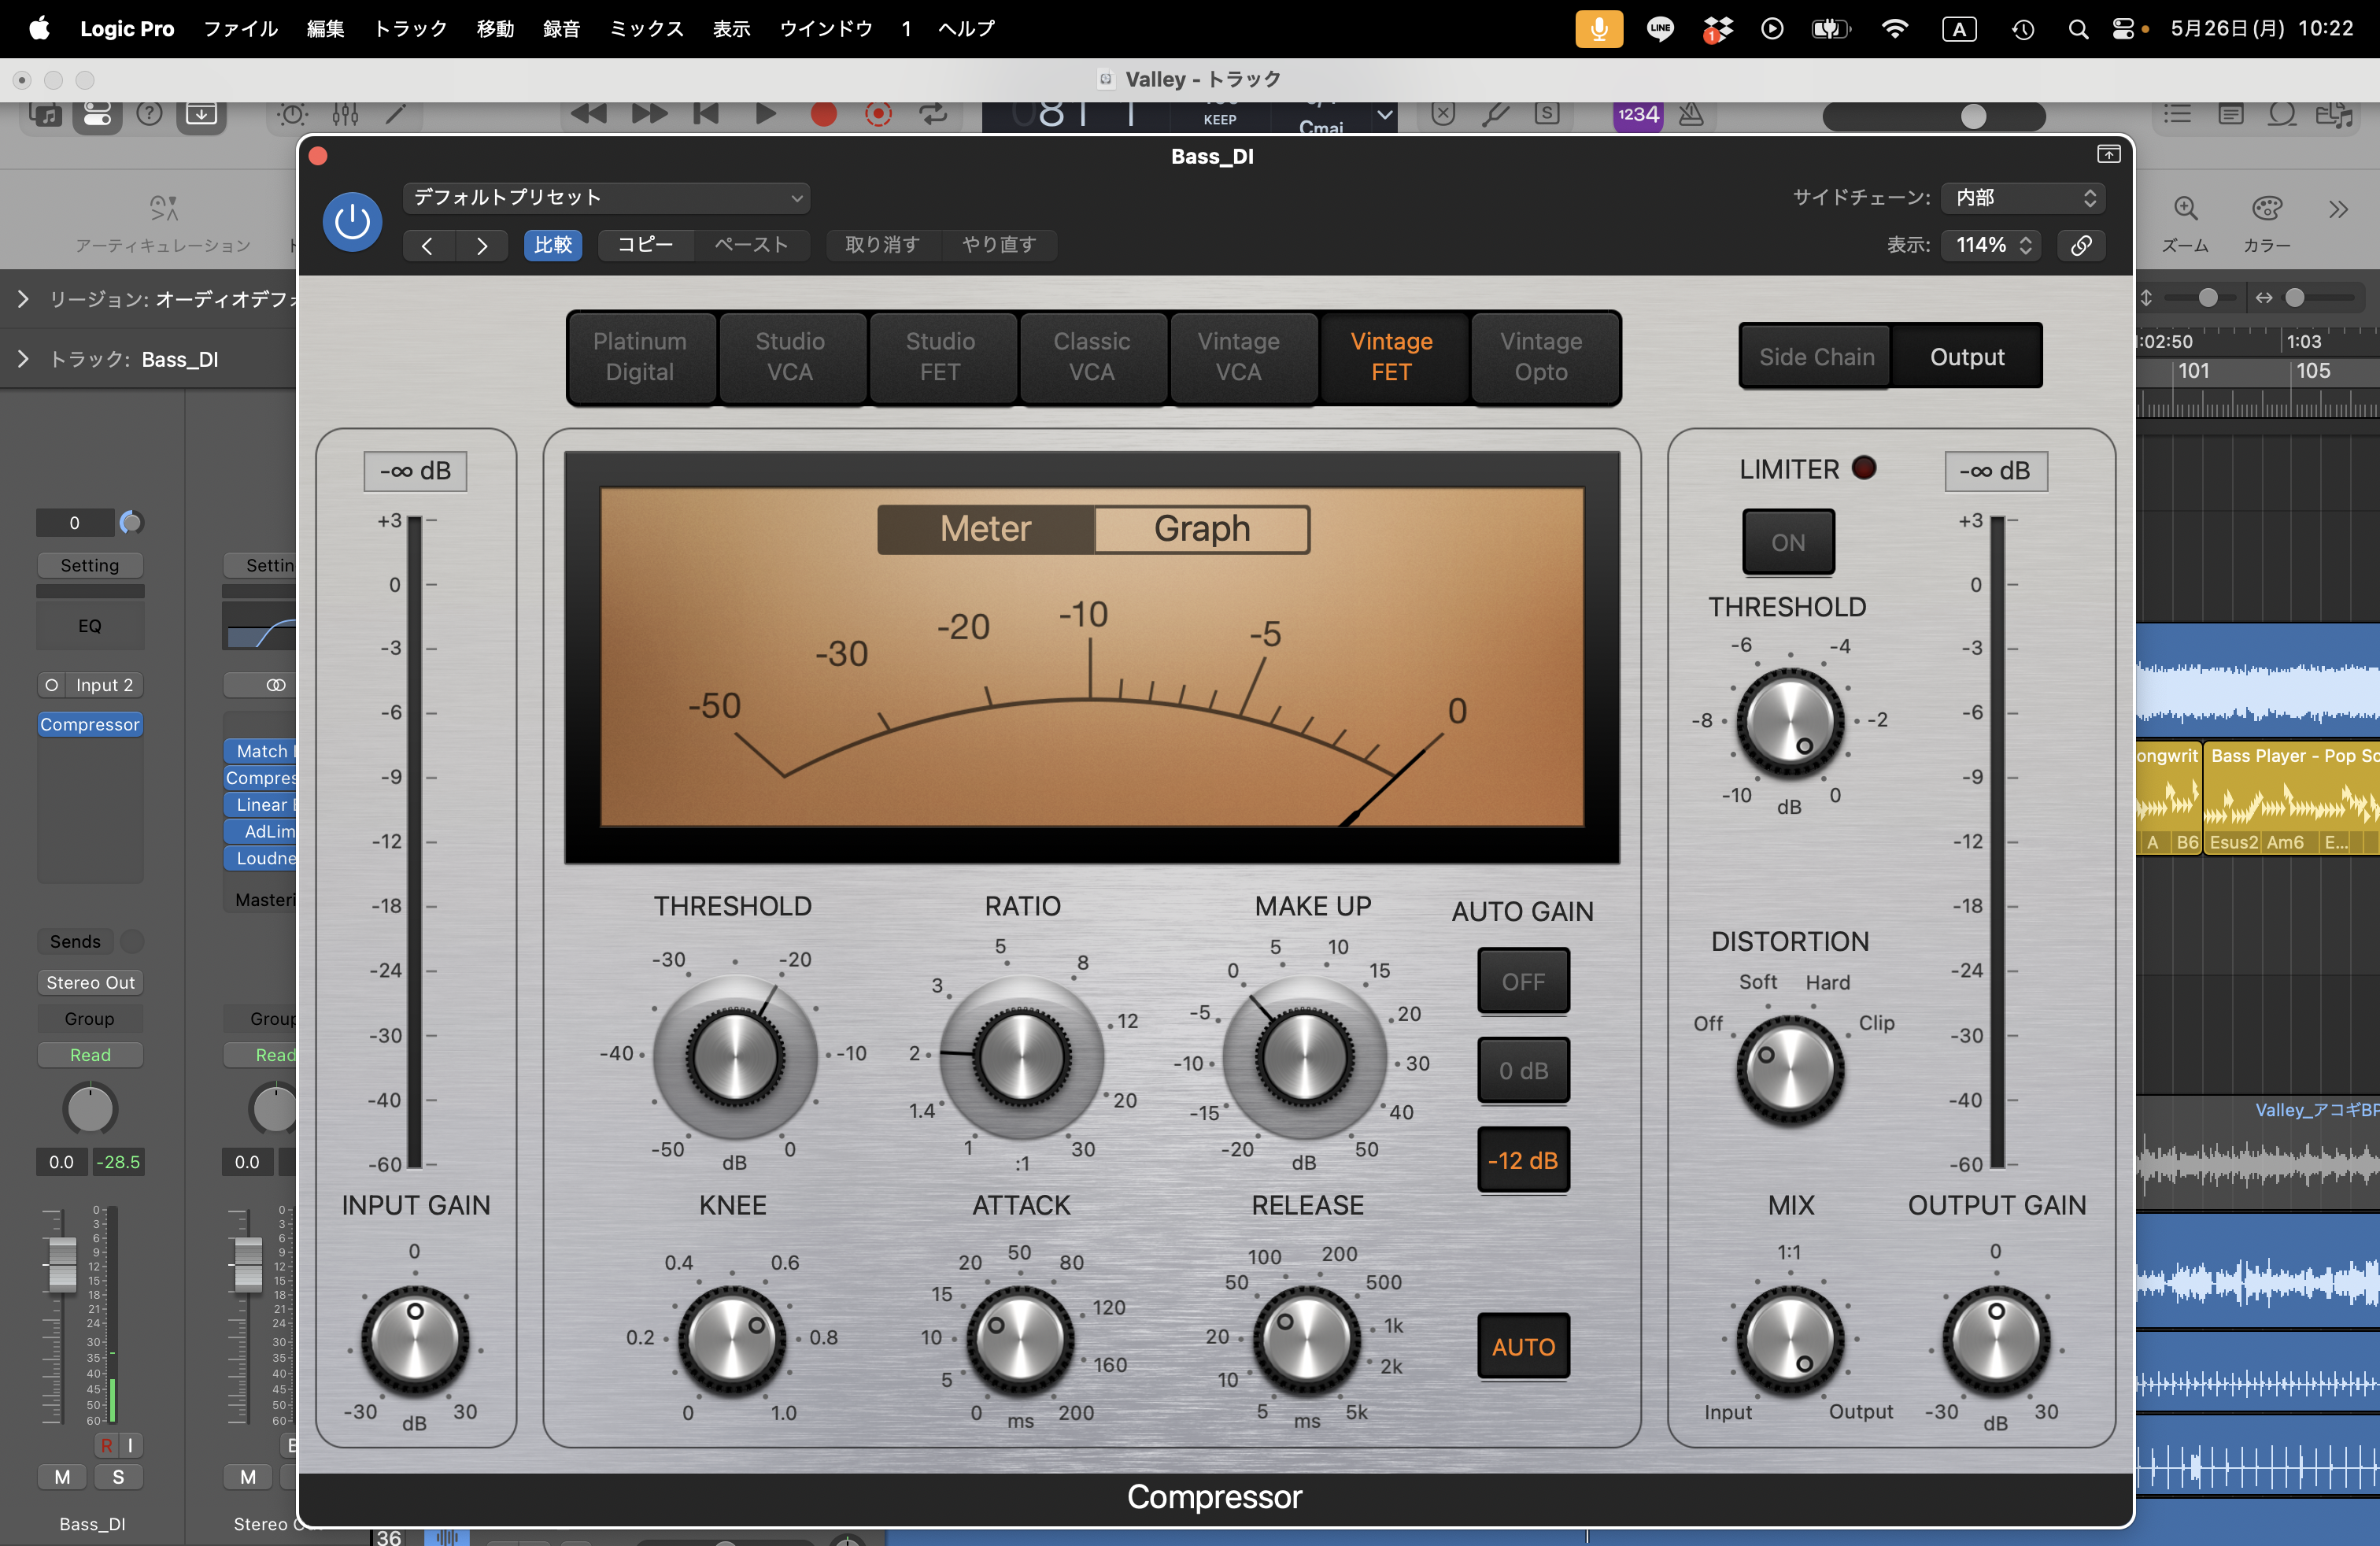The height and width of the screenshot is (1546, 2380).
Task: Click the compressor Threshold knob
Action: [x=735, y=1056]
